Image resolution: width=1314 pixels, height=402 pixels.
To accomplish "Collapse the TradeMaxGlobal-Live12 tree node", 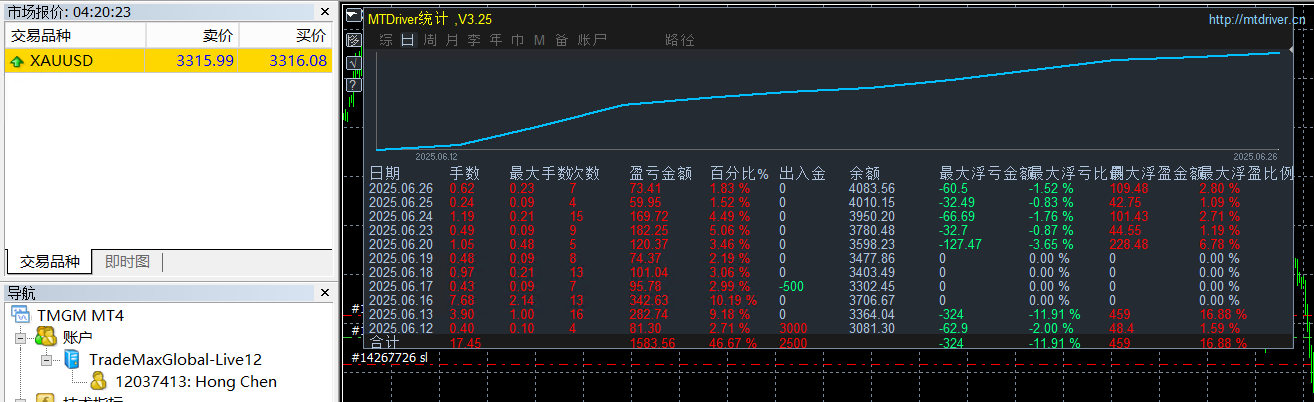I will pyautogui.click(x=46, y=359).
